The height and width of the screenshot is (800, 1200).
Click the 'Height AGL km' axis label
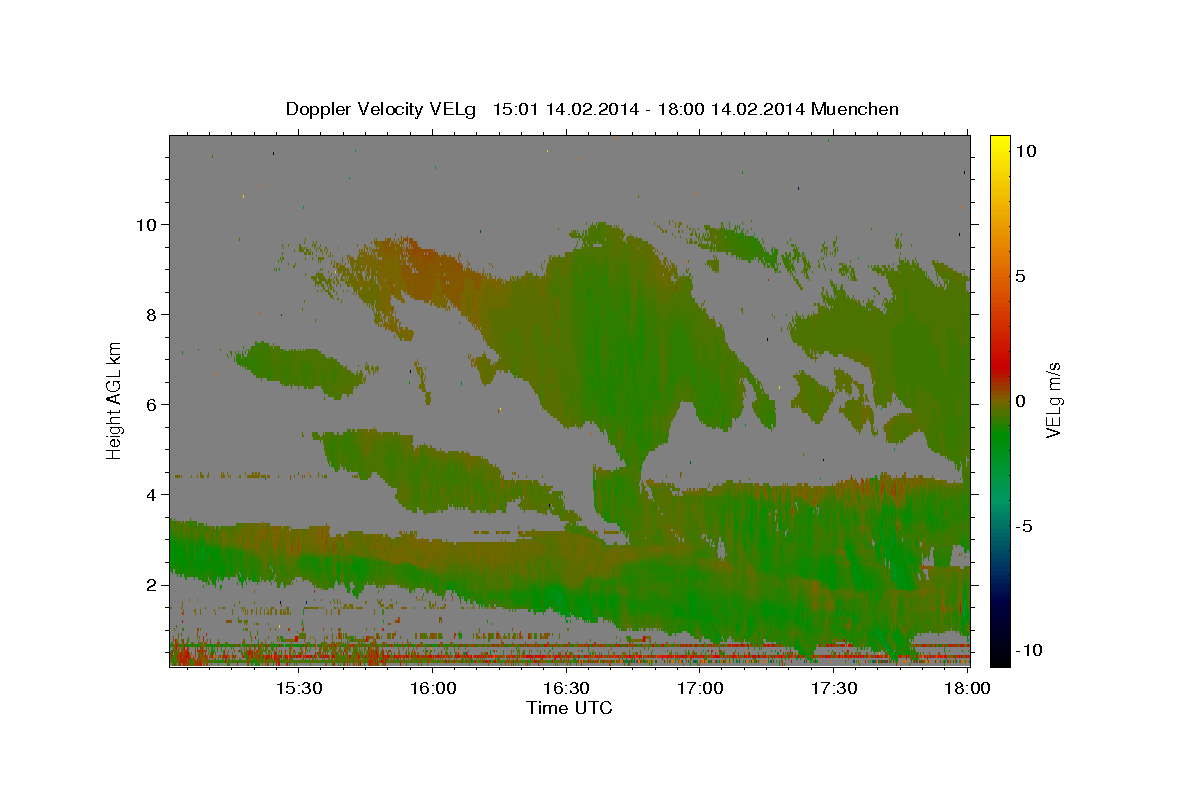[x=114, y=401]
